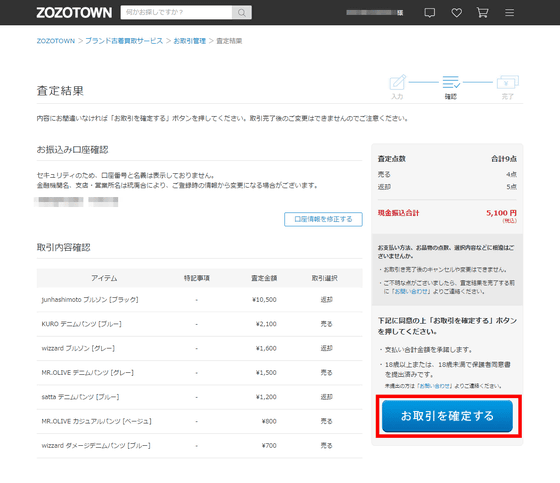
Task: Click the ¥1,600 appraisal amount
Action: coord(266,348)
